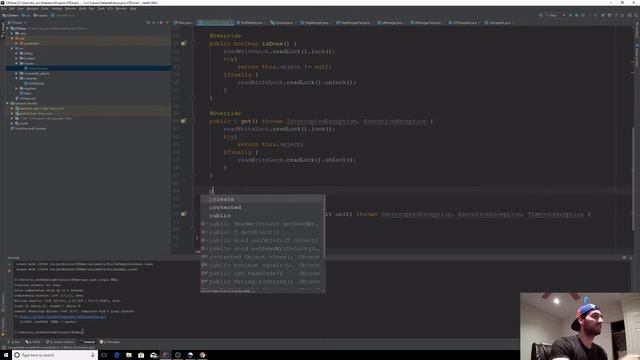The image size is (640, 360).
Task: Click the override gutter icon beside get()
Action: (x=183, y=121)
